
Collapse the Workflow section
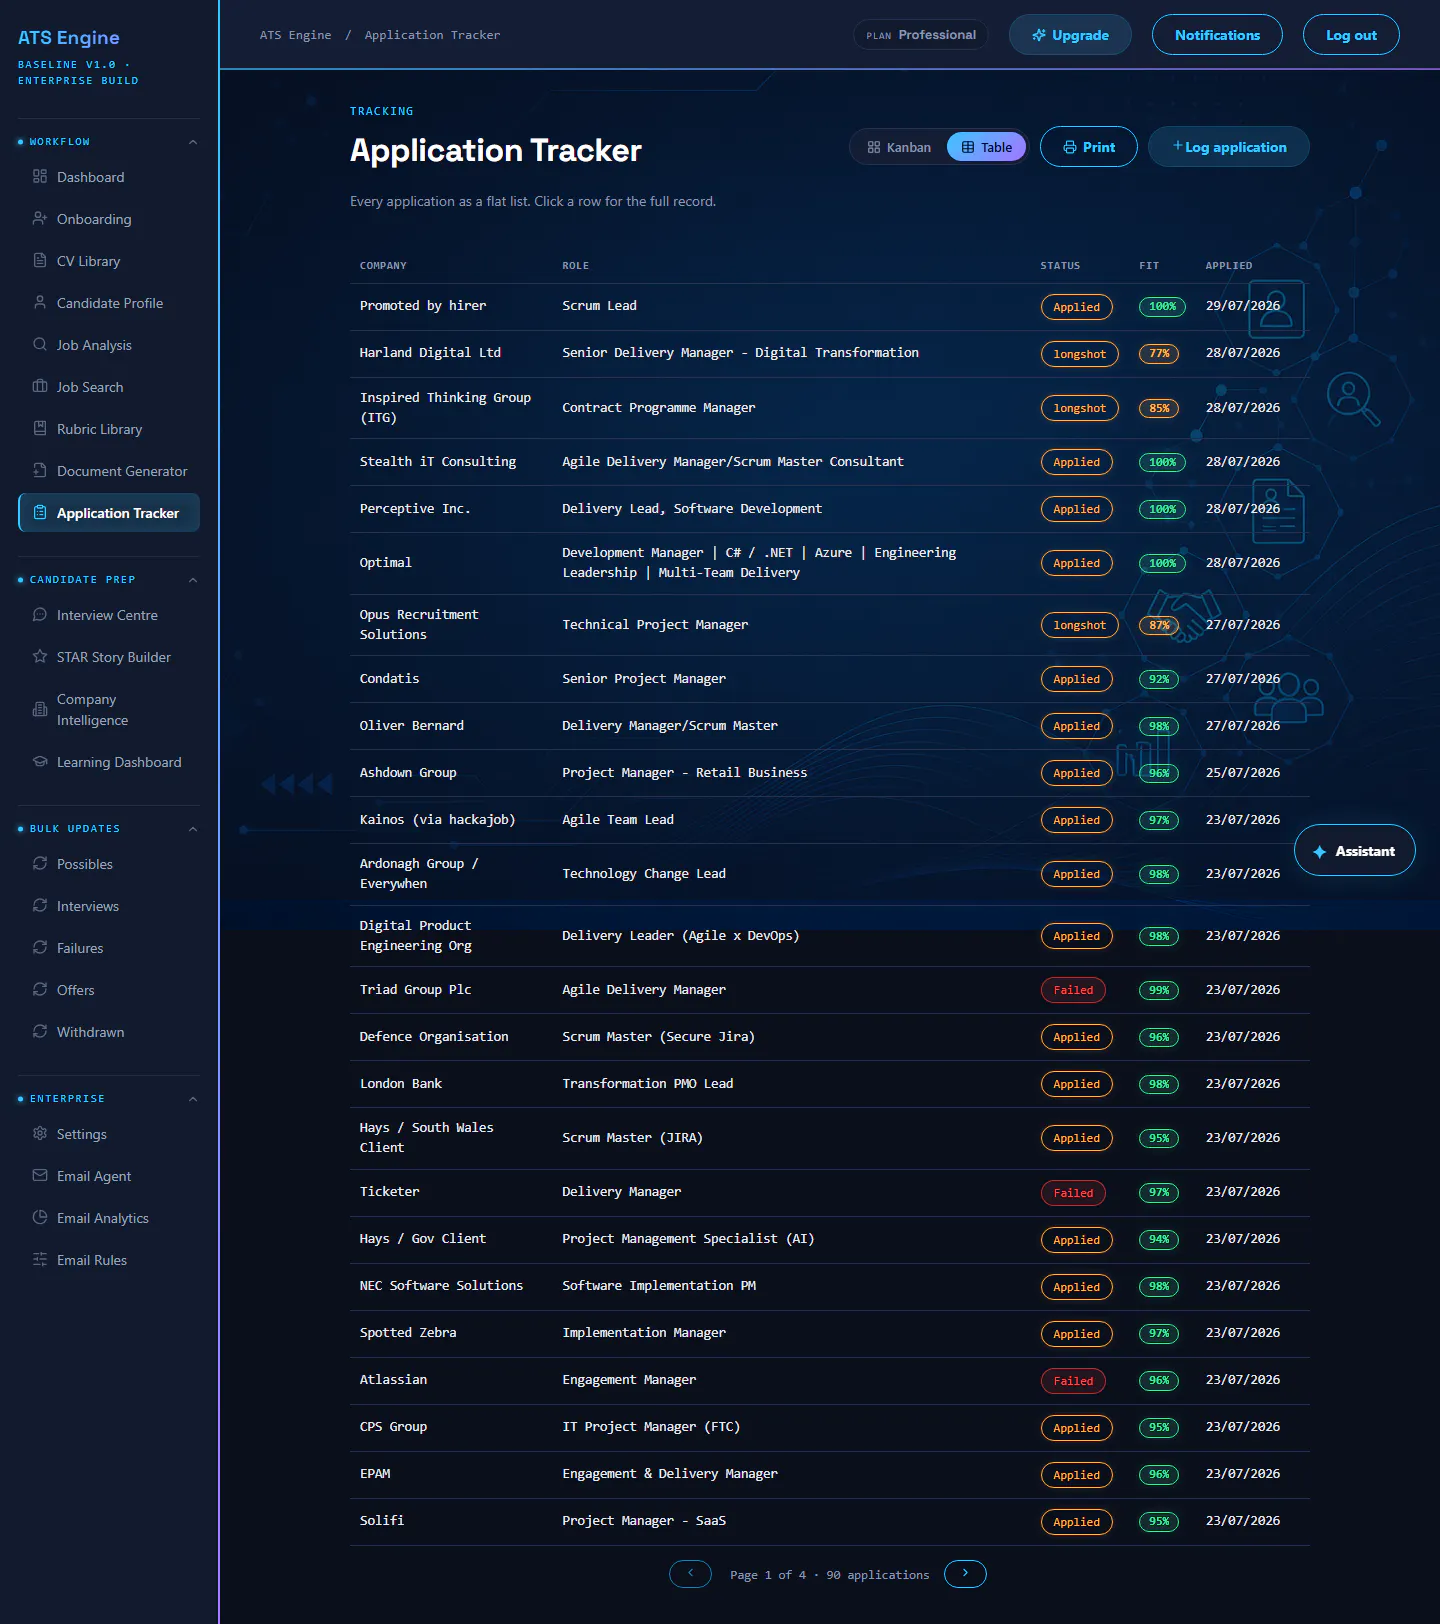pyautogui.click(x=193, y=142)
